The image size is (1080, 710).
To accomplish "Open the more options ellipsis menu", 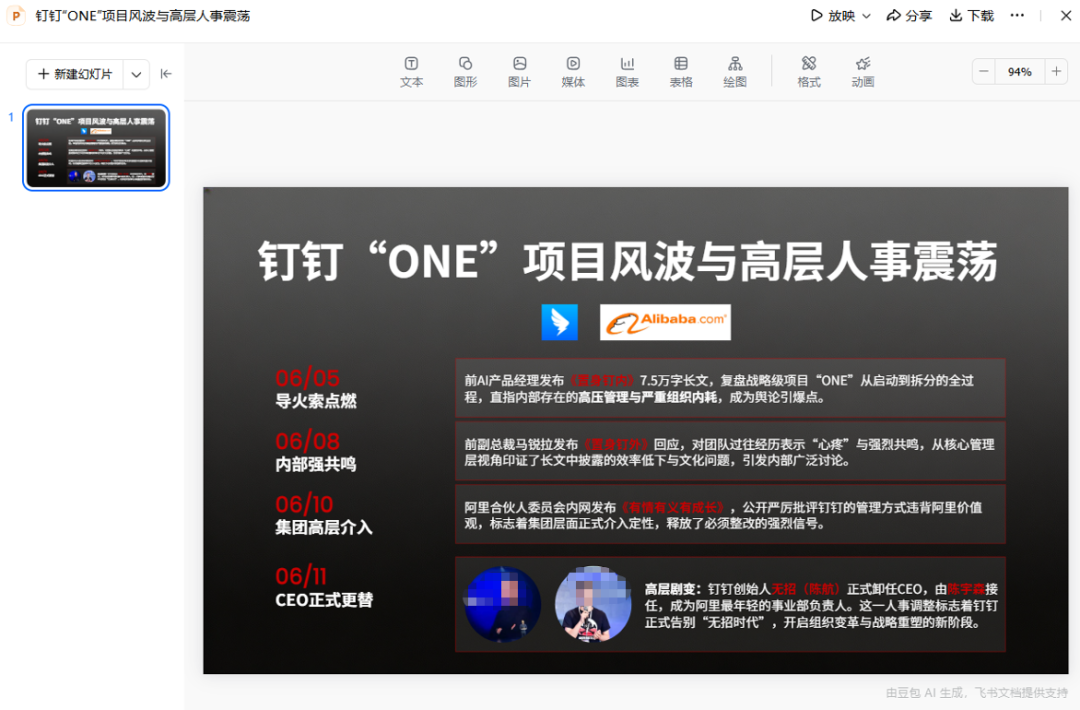I will point(1017,15).
